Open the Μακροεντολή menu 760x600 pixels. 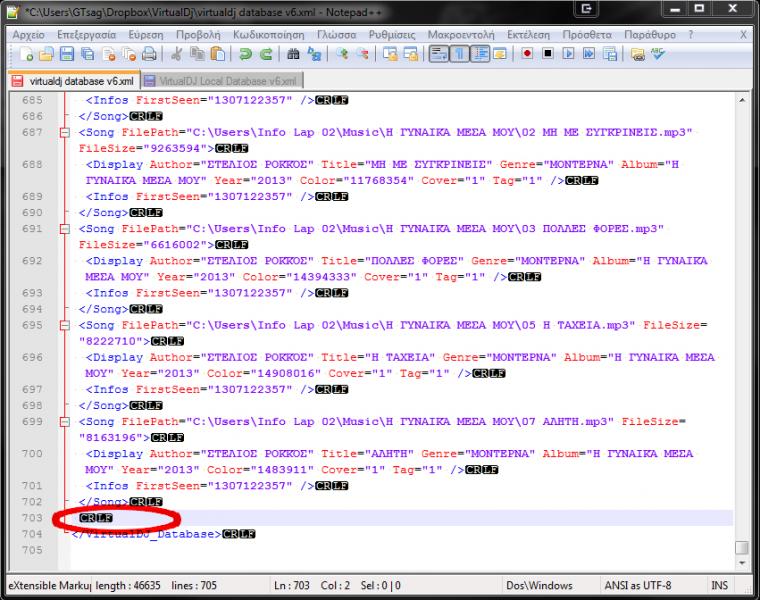(x=461, y=35)
